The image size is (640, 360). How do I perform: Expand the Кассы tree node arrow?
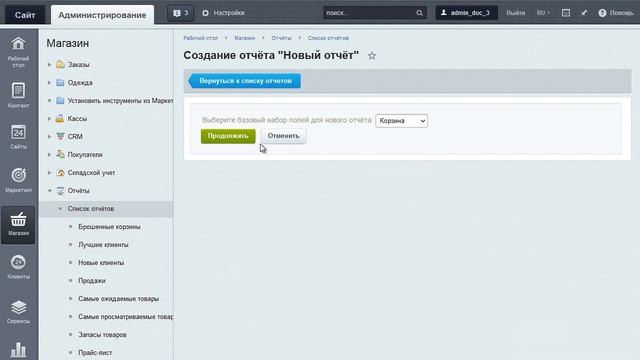click(49, 118)
